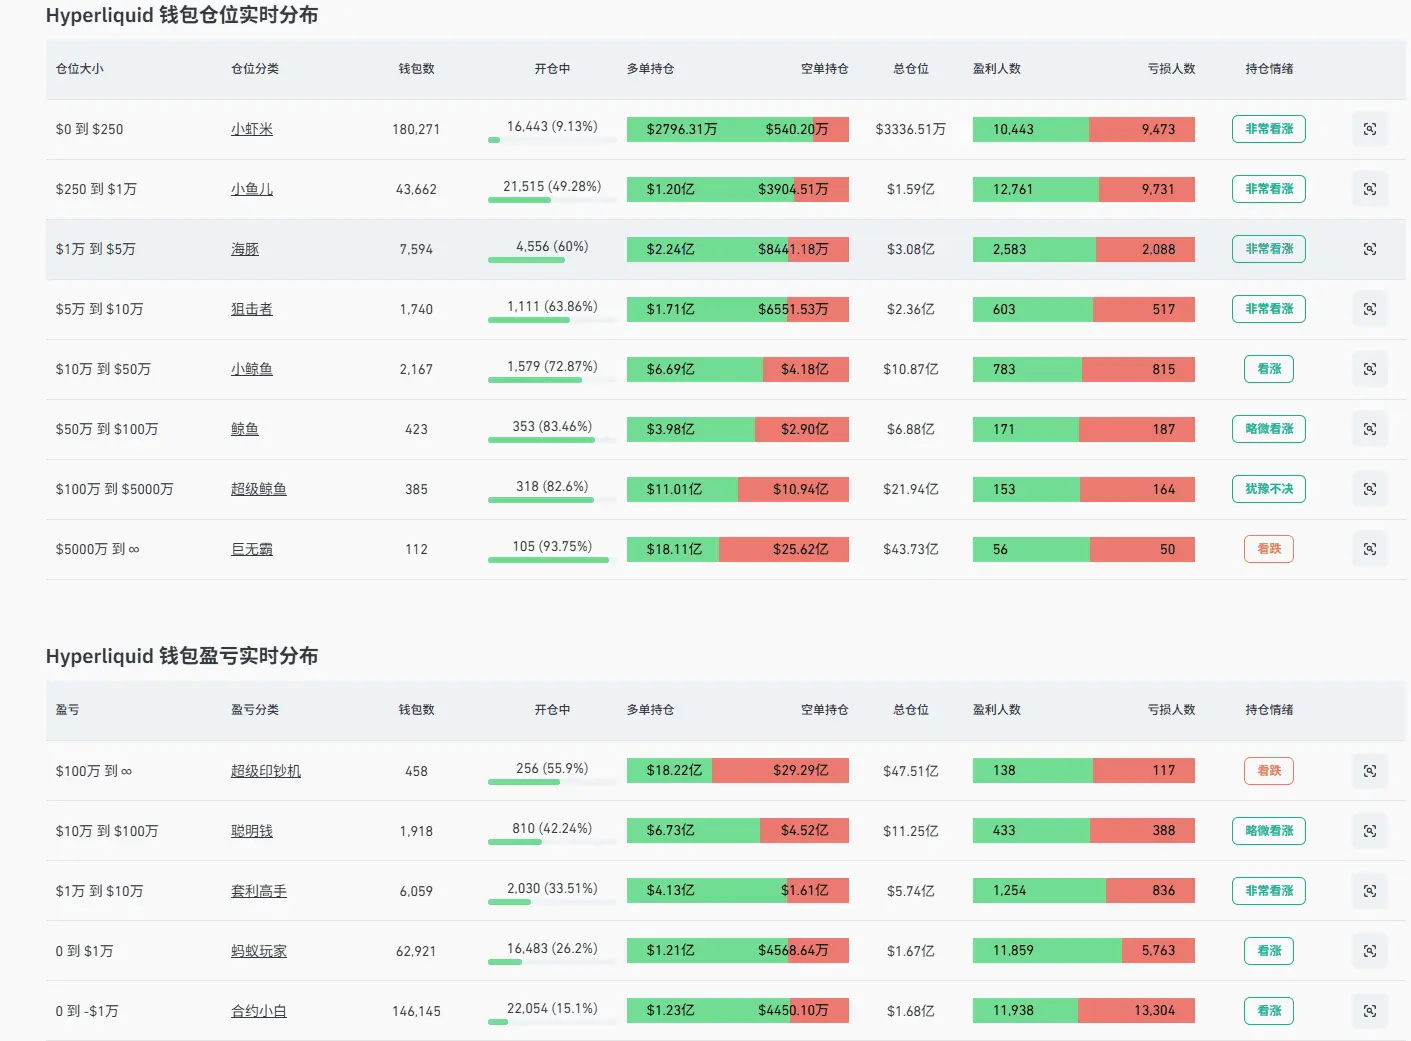Open the detail icon for the 小鲸鱼 row
Viewport: 1411px width, 1041px height.
[1370, 369]
